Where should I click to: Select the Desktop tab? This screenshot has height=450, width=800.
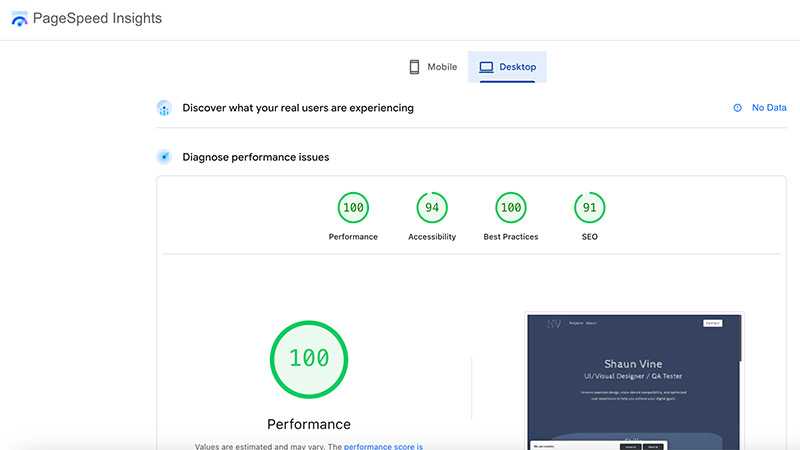(507, 67)
